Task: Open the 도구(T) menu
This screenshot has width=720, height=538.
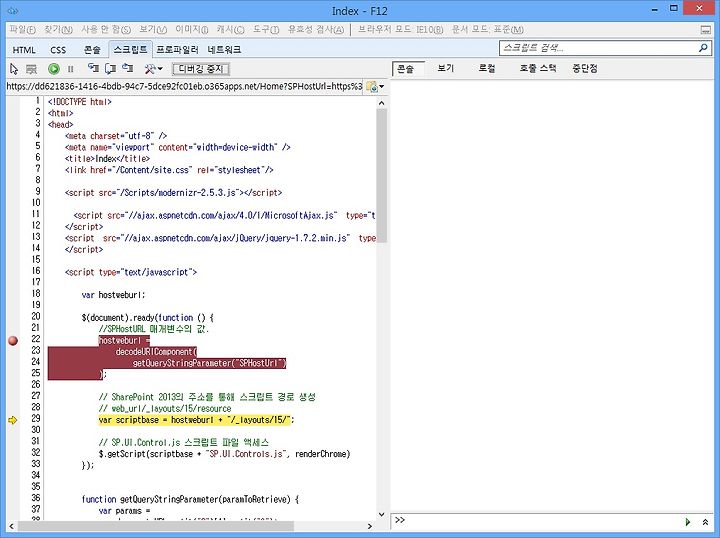Action: [x=266, y=30]
